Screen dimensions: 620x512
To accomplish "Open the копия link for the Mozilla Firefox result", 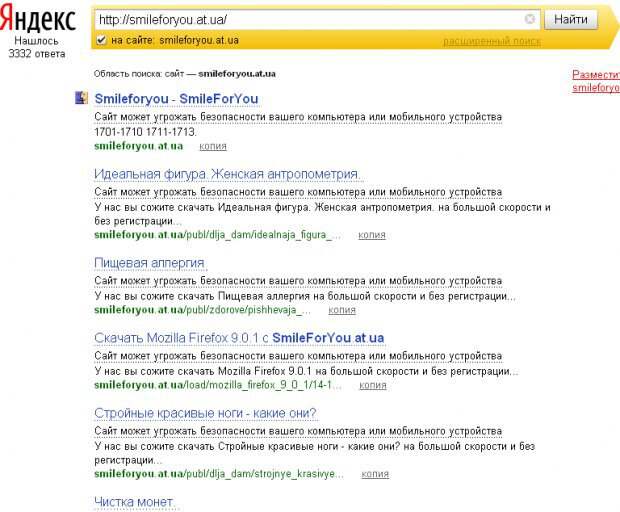I will (373, 385).
